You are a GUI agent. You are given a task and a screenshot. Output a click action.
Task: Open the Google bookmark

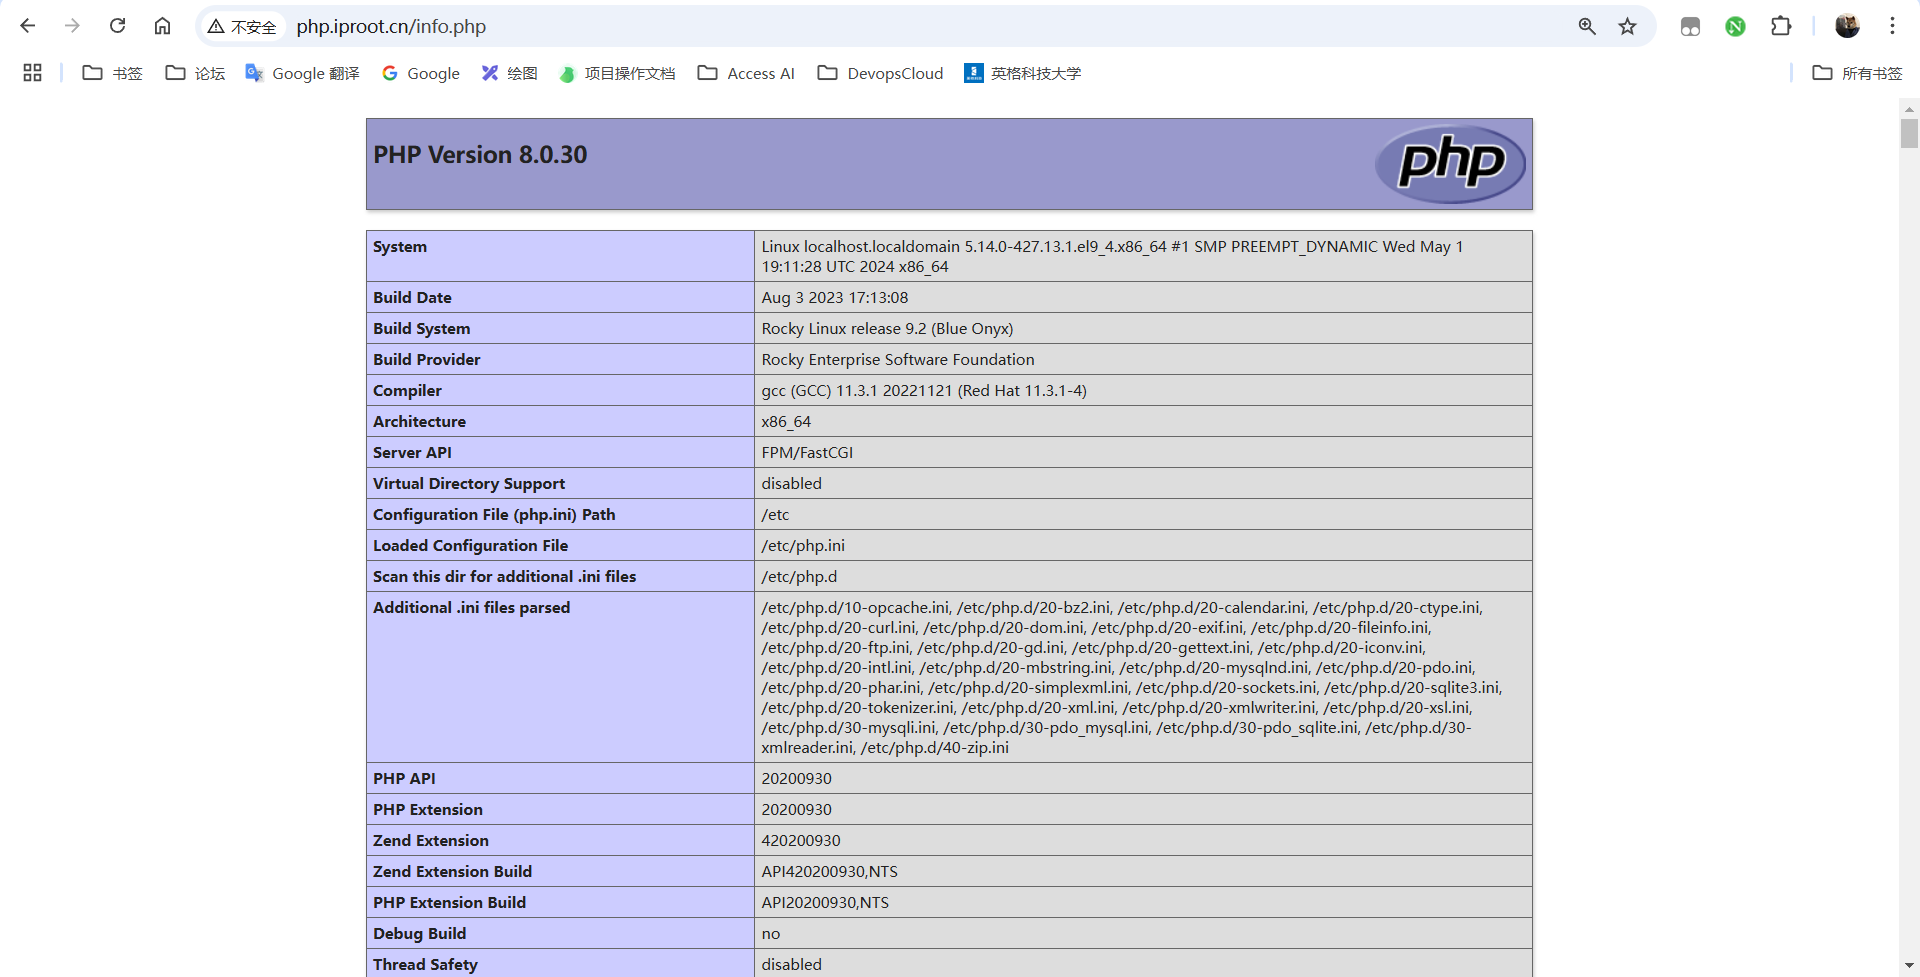pyautogui.click(x=421, y=73)
